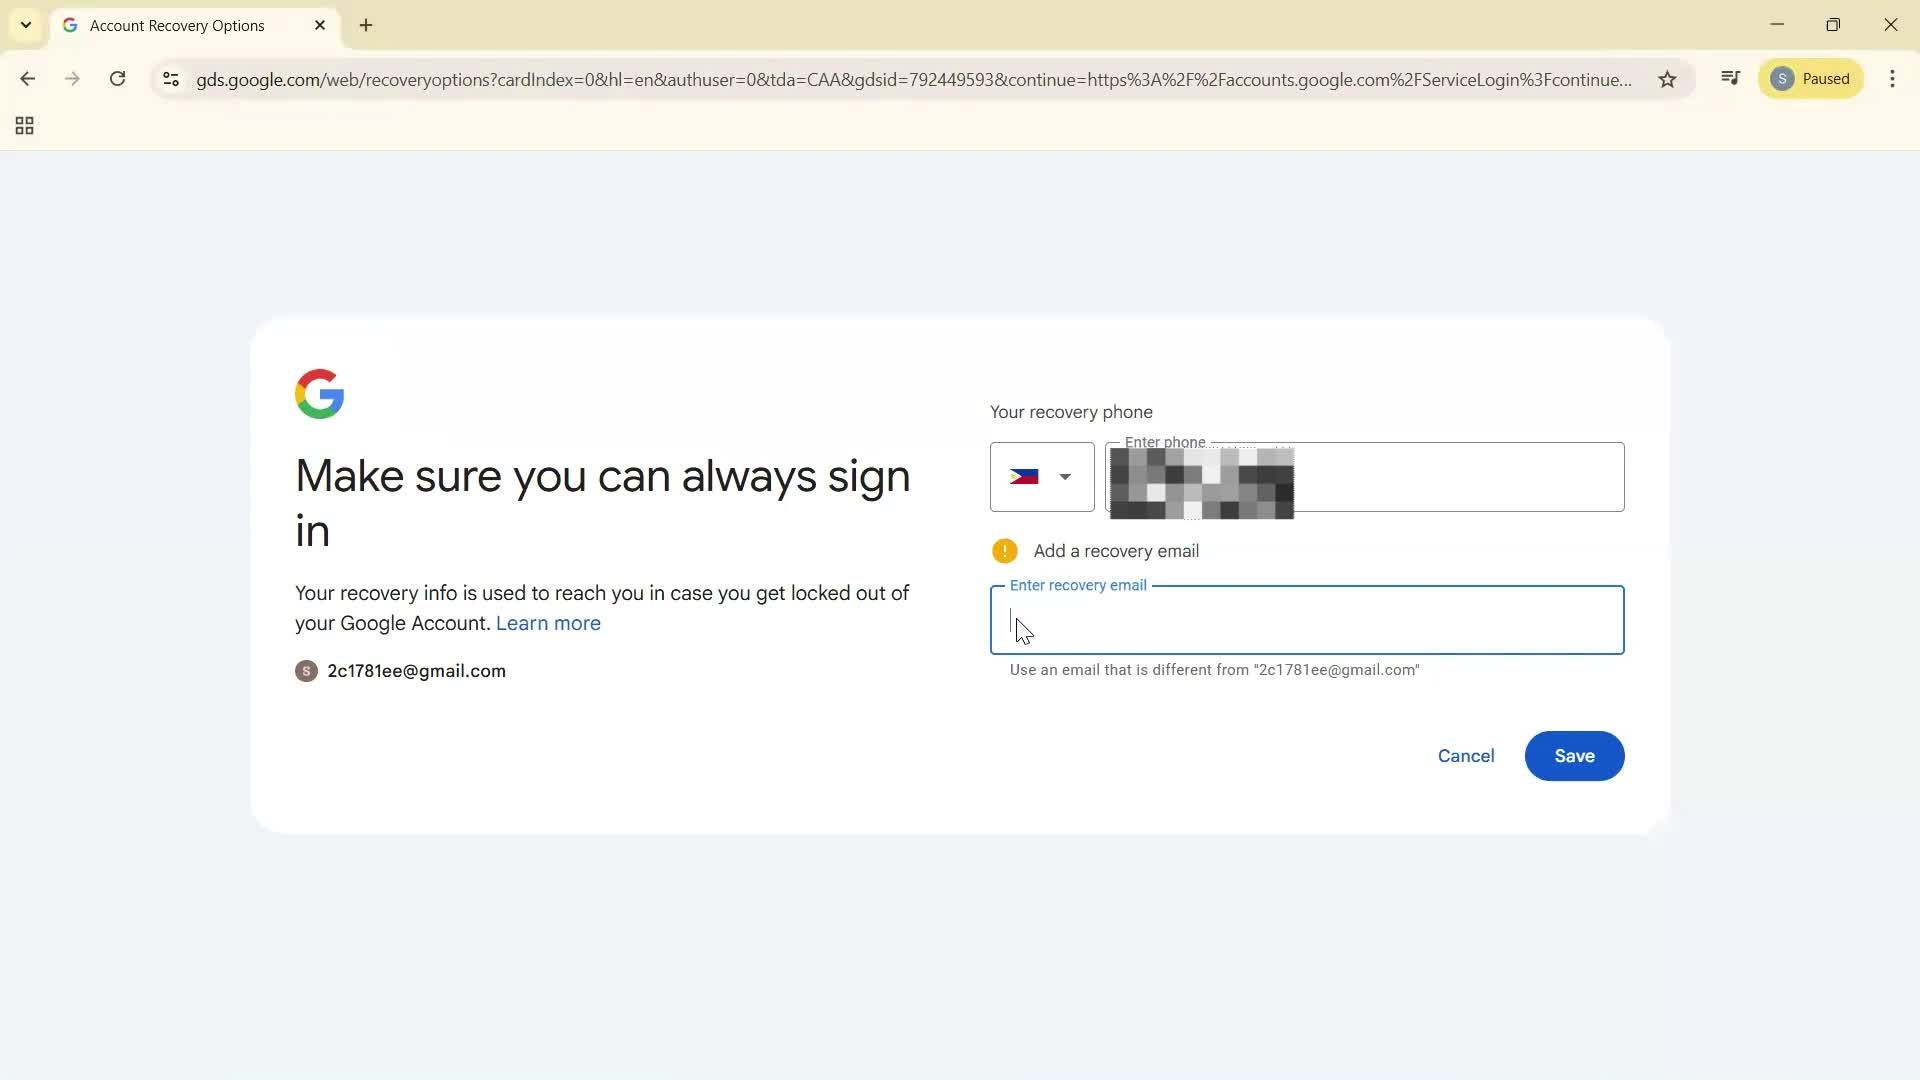
Task: Open the tab groups grid icon
Action: [23, 125]
